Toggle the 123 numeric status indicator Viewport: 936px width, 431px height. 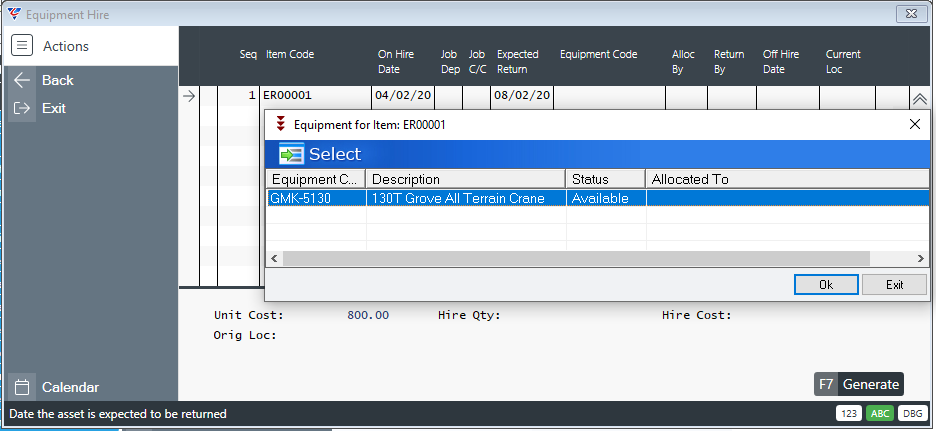pyautogui.click(x=849, y=414)
